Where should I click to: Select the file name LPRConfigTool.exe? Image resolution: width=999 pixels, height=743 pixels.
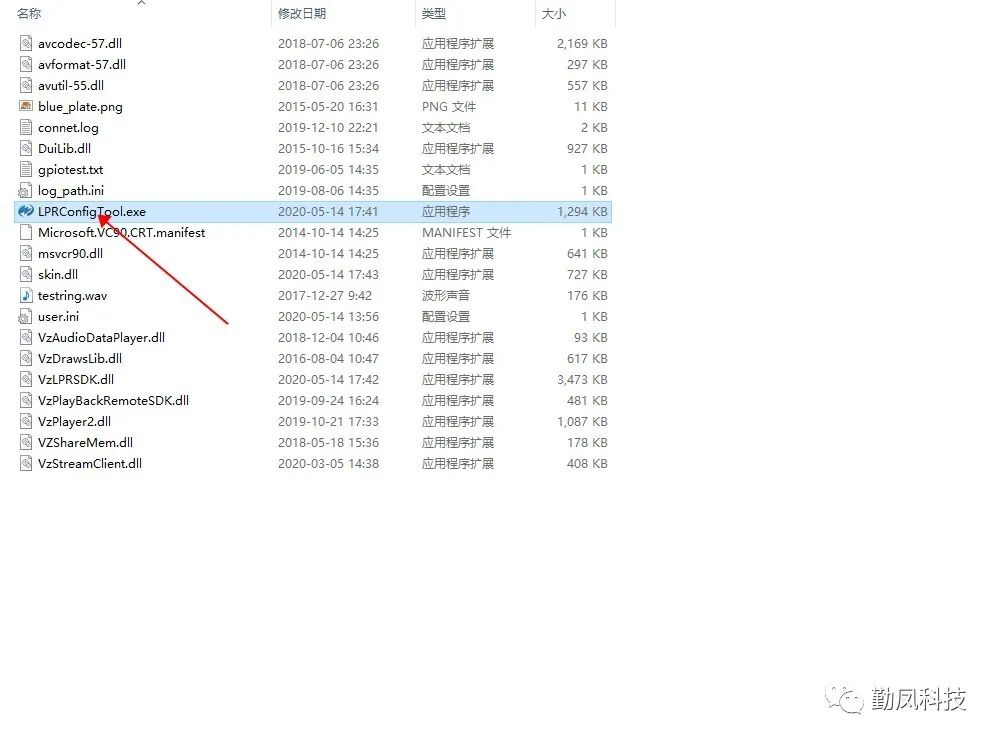[x=92, y=212]
